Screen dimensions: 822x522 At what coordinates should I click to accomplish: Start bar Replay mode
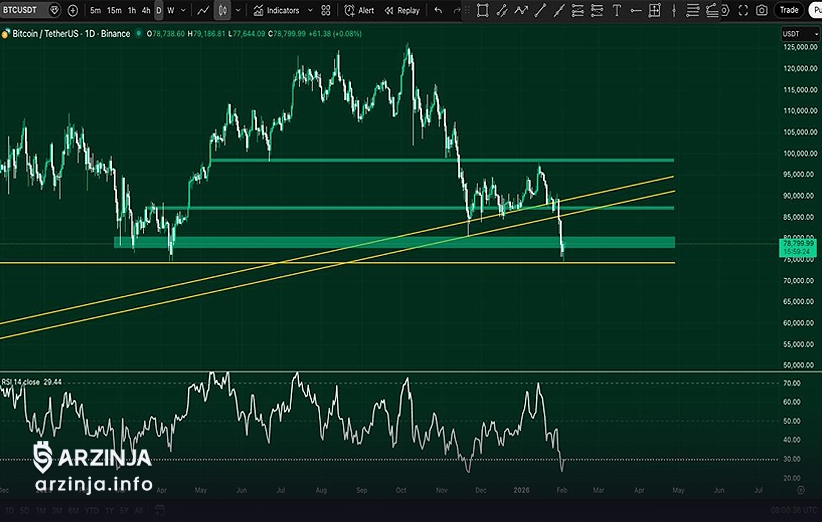[x=402, y=10]
